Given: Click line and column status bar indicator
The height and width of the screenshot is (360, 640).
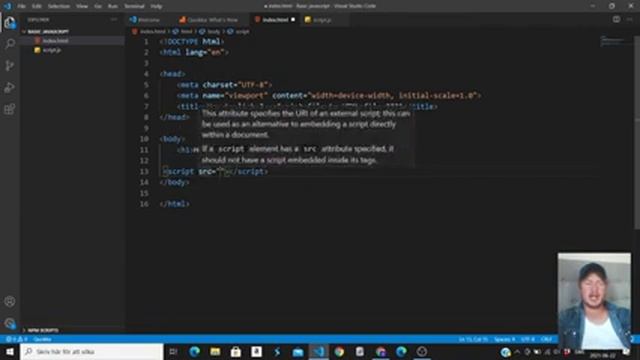Looking at the screenshot, I should 473,339.
